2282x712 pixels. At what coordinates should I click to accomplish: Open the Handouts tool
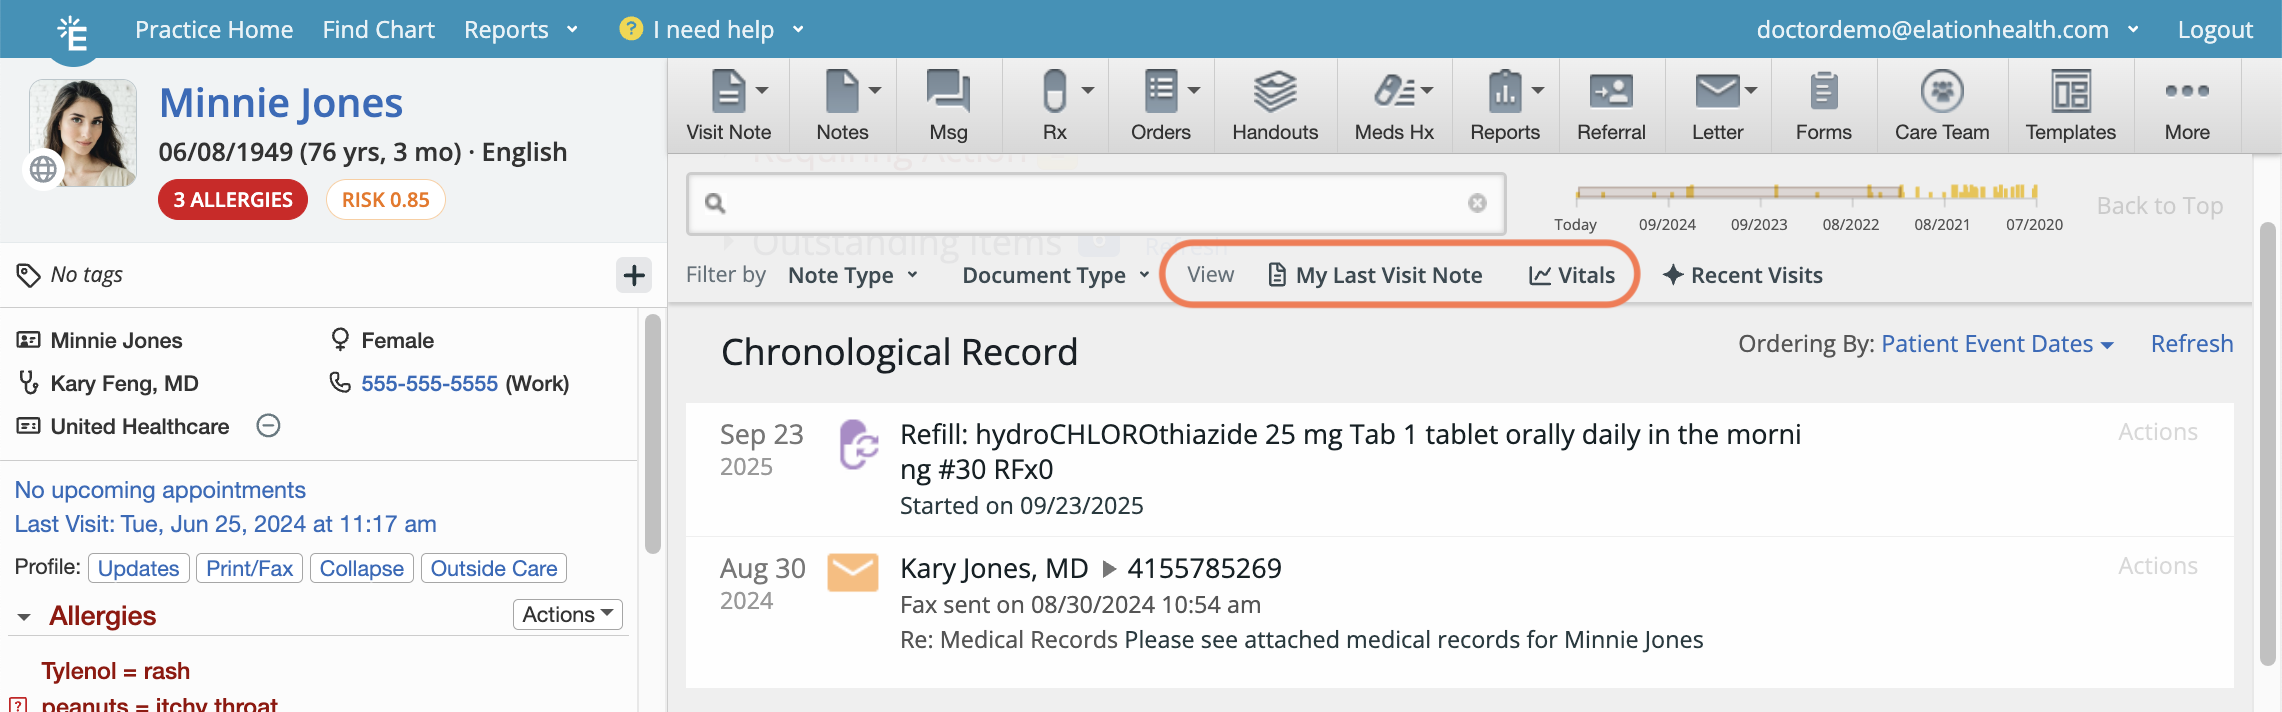(x=1274, y=106)
